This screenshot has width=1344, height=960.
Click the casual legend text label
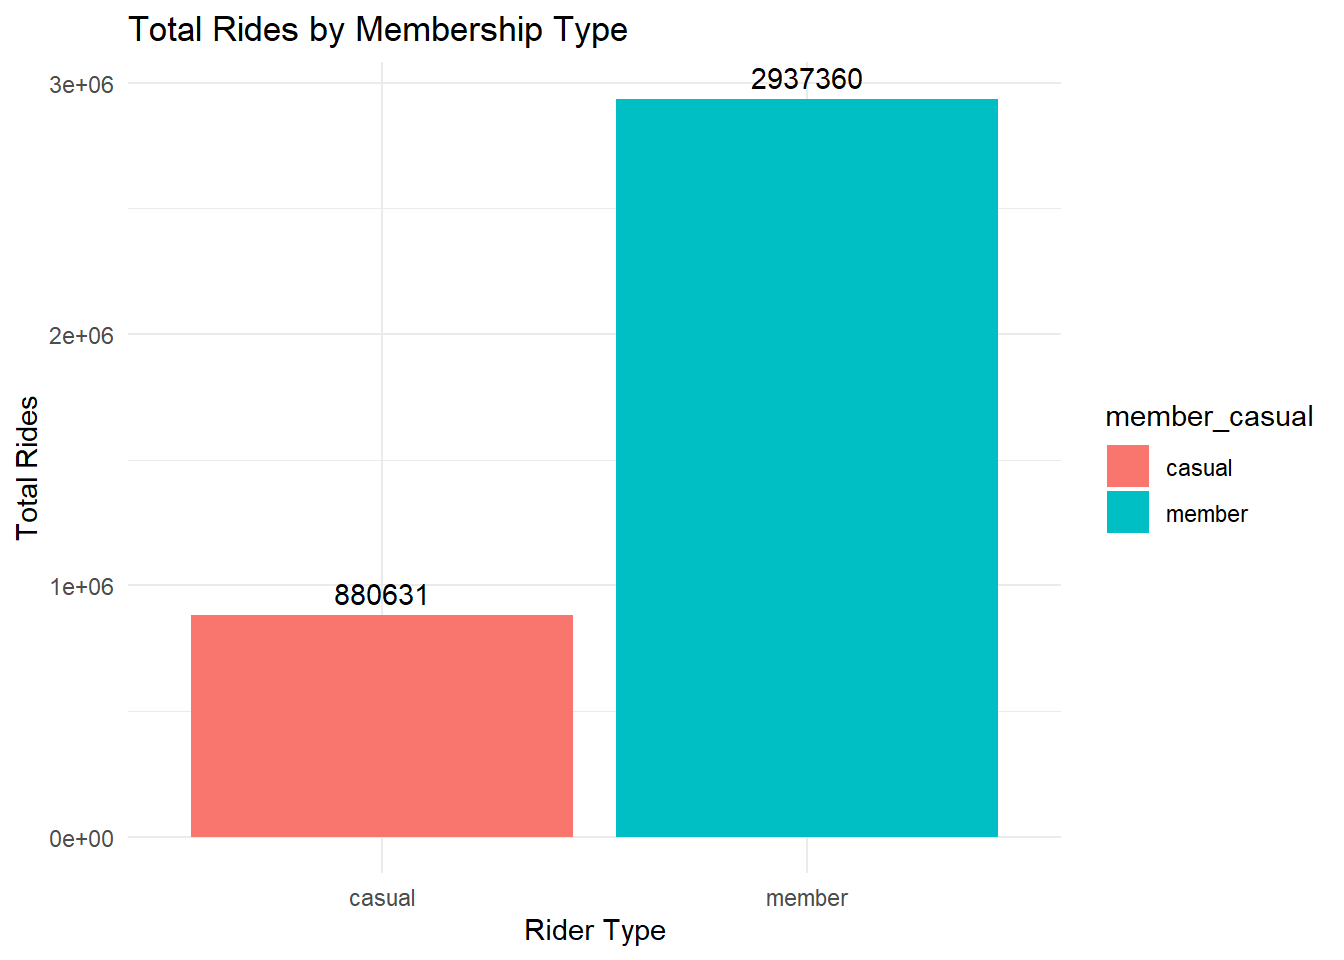click(x=1199, y=468)
